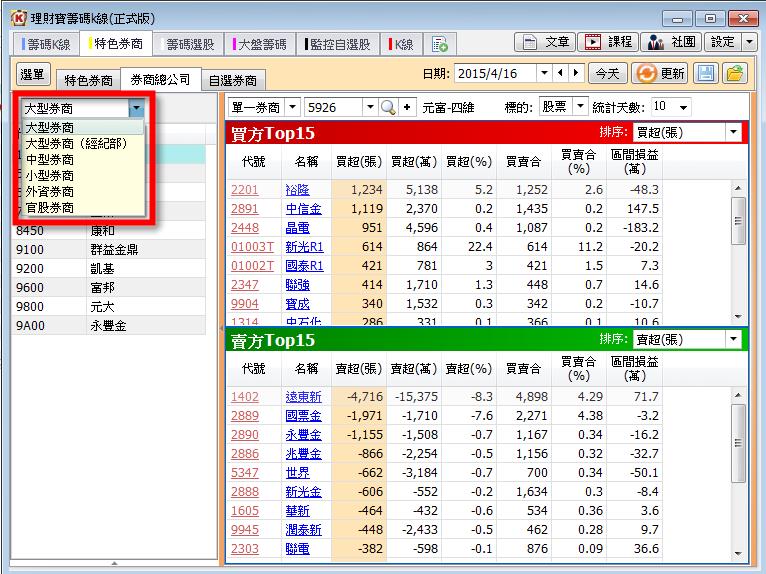Click the save (floppy disk) icon
This screenshot has width=766, height=574.
click(x=707, y=74)
